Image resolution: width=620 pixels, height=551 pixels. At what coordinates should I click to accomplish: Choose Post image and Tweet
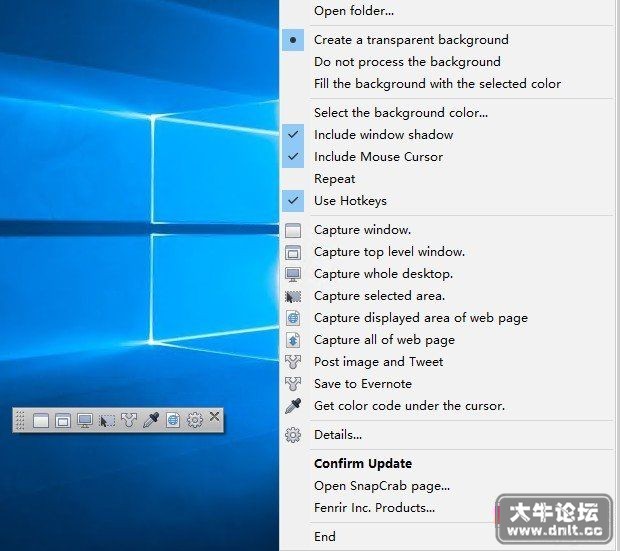click(x=447, y=362)
